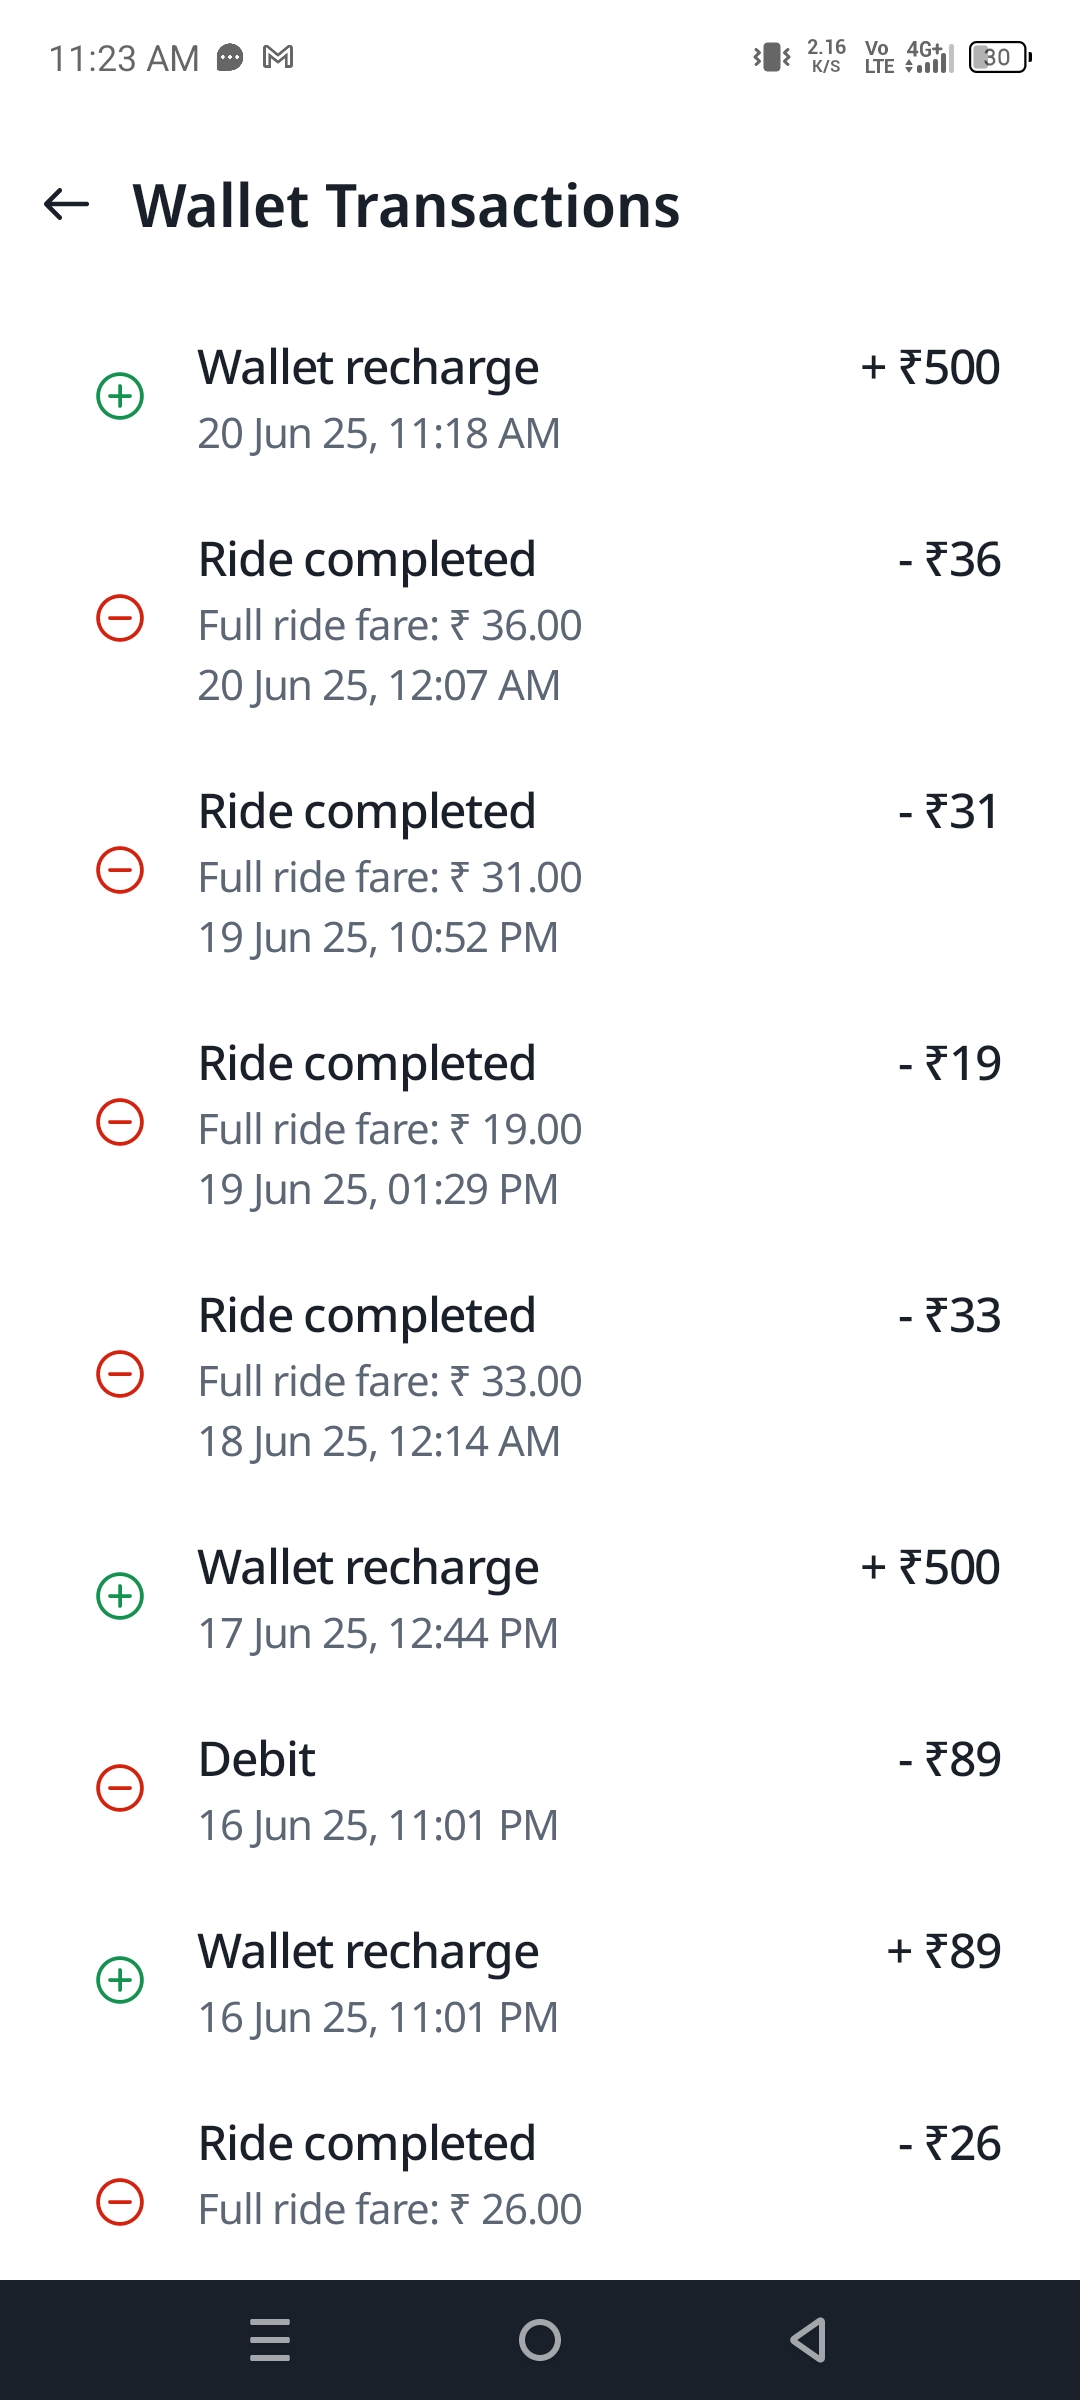
Task: Tap red minus icon for ₹26 ride
Action: pos(120,2202)
